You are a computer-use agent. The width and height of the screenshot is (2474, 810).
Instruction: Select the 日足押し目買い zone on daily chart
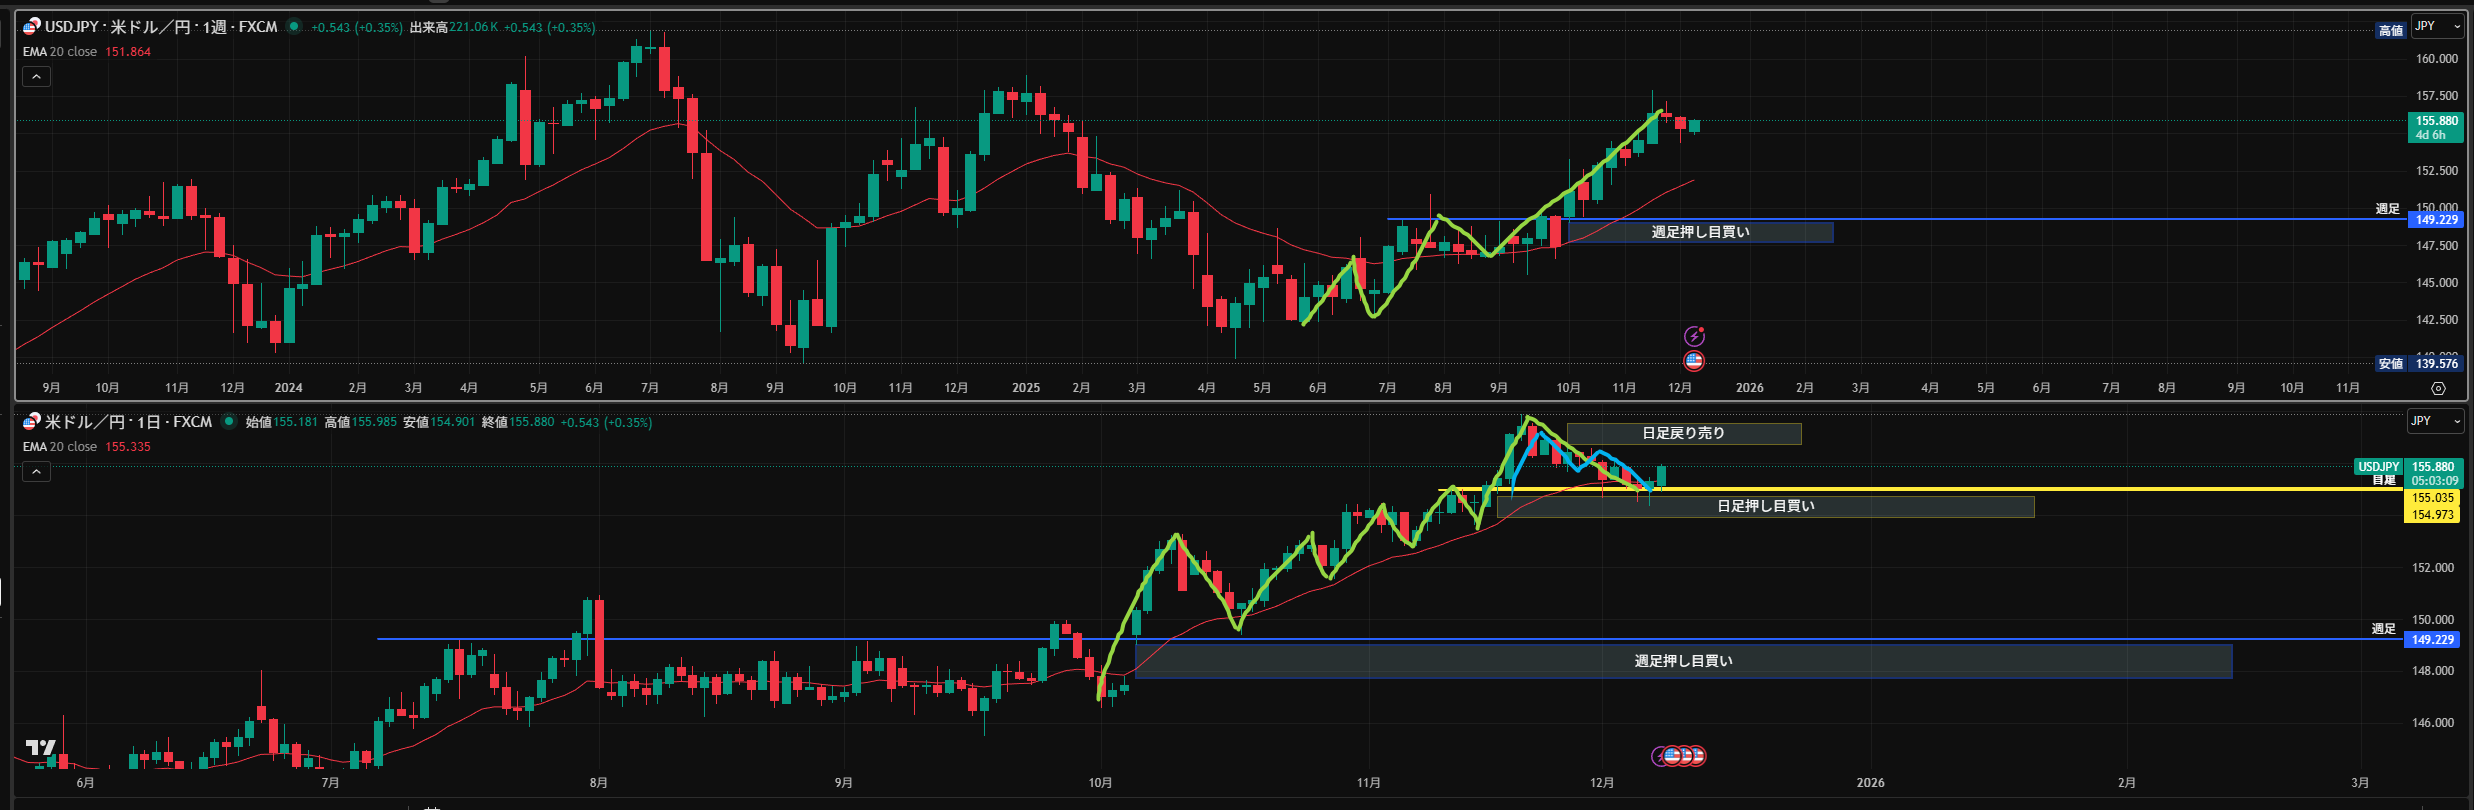coord(1765,507)
